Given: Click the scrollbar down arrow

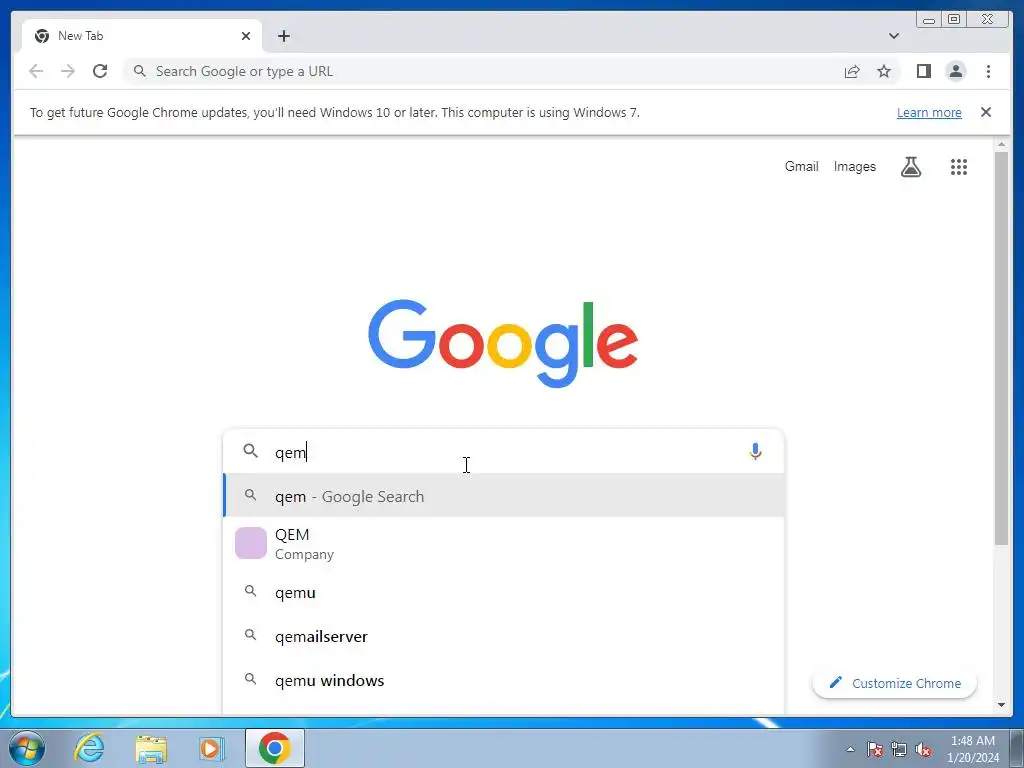Looking at the screenshot, I should click(x=1001, y=705).
